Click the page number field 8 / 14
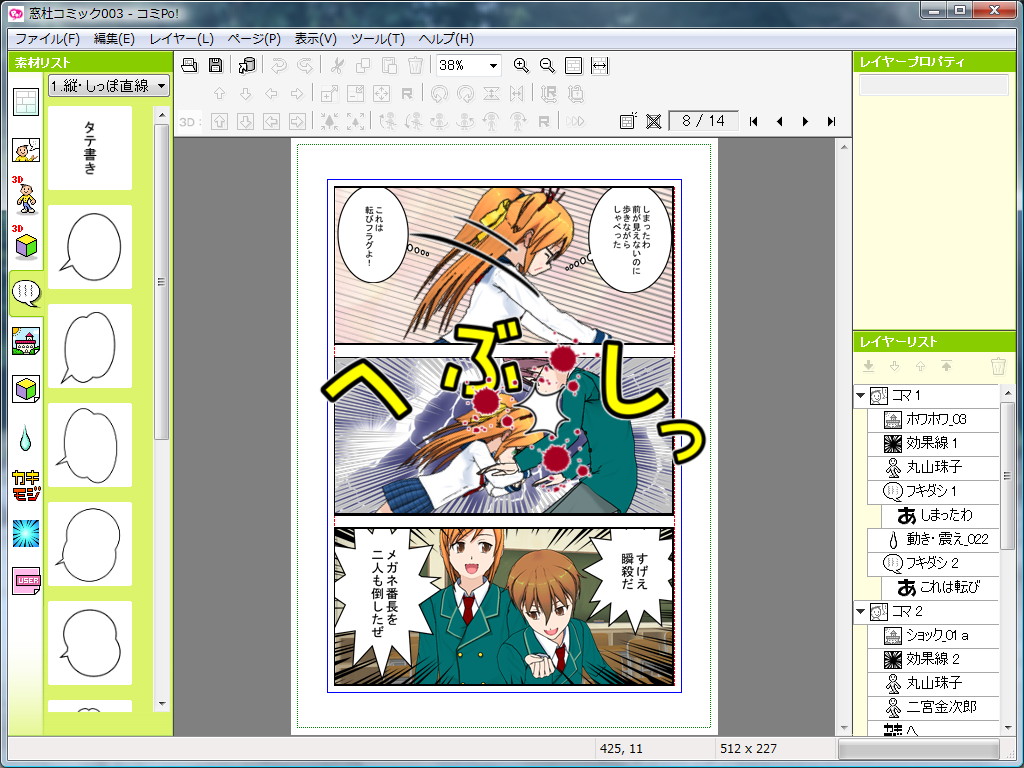The width and height of the screenshot is (1024, 768). (703, 121)
